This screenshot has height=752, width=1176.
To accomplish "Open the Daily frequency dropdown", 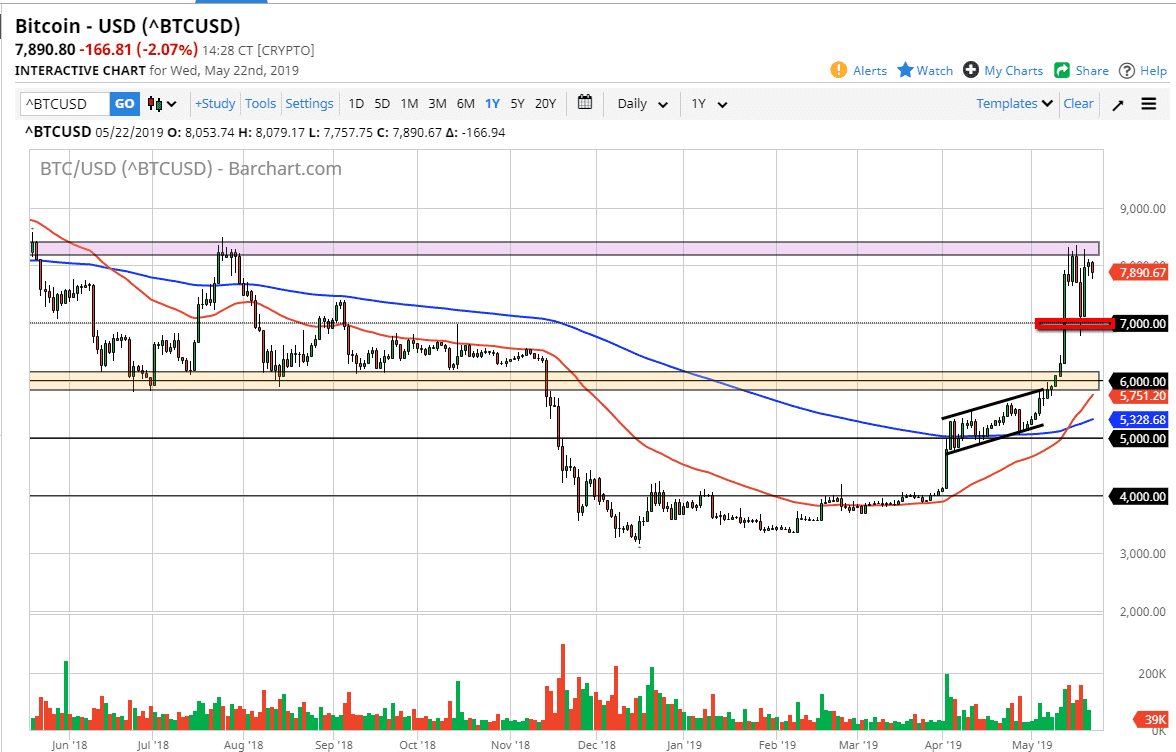I will (x=640, y=103).
